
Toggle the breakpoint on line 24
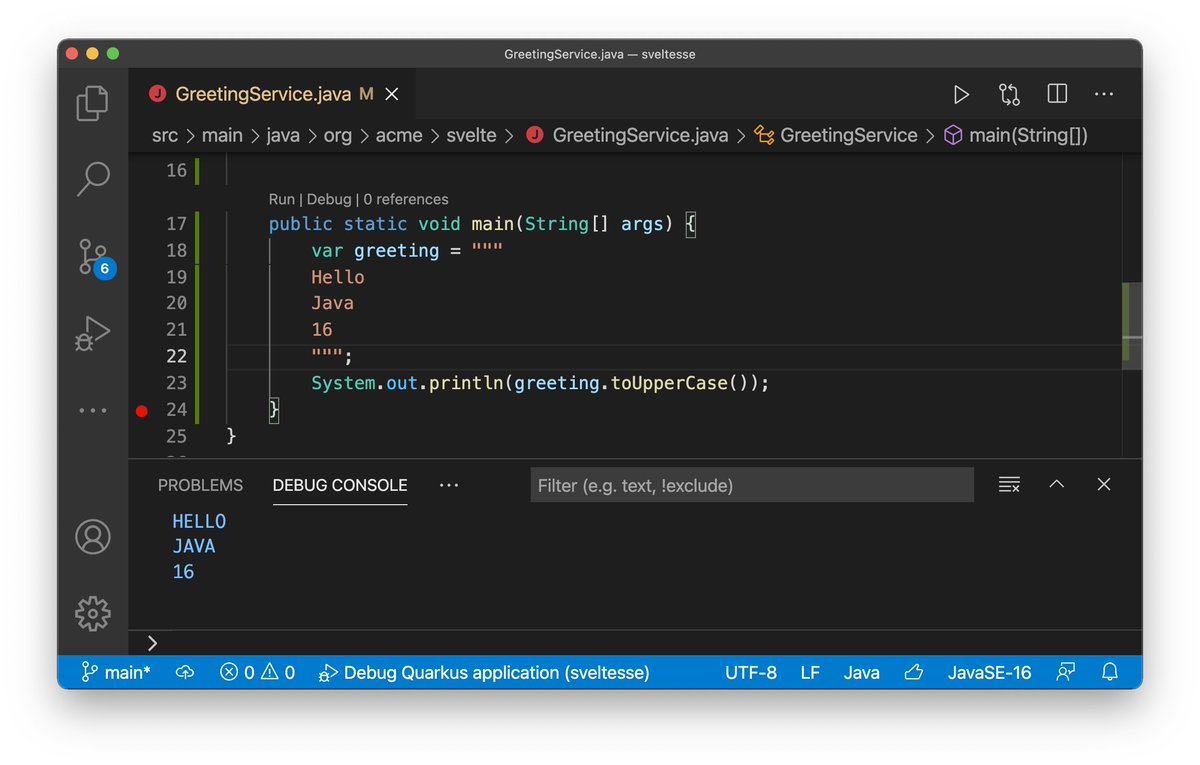click(141, 410)
